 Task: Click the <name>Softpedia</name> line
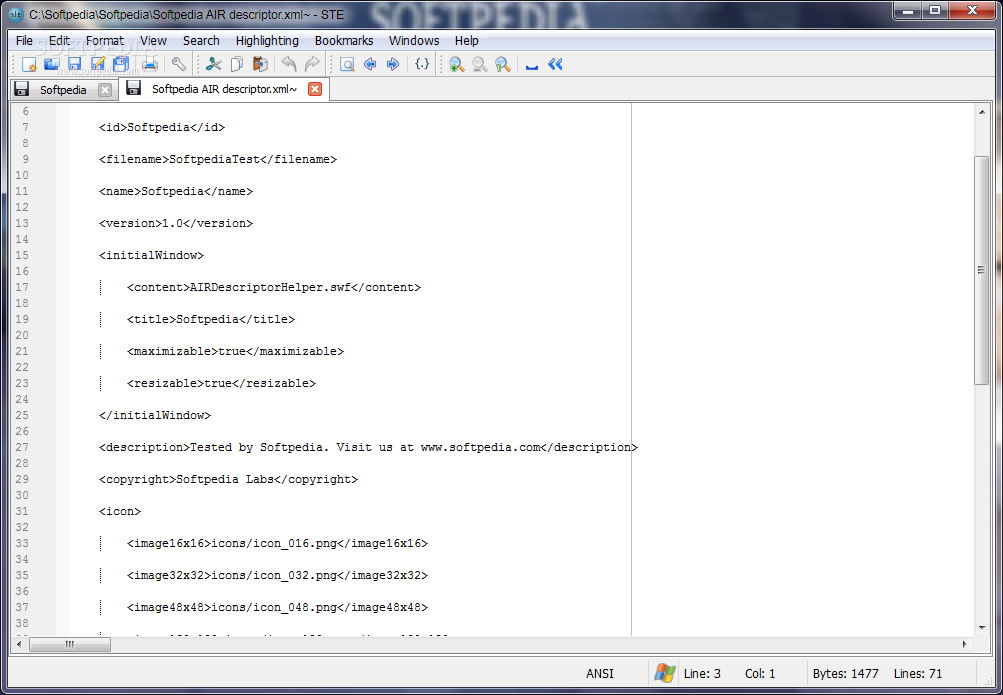(x=176, y=191)
